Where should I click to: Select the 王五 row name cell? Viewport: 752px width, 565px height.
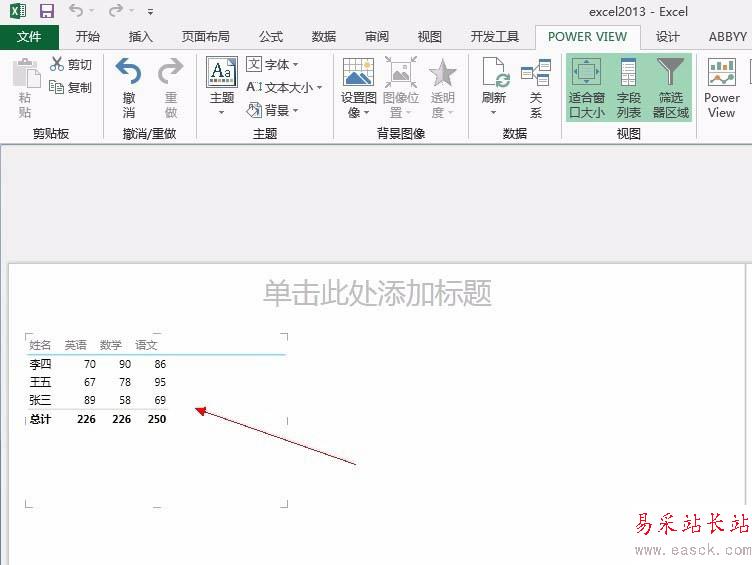40,382
